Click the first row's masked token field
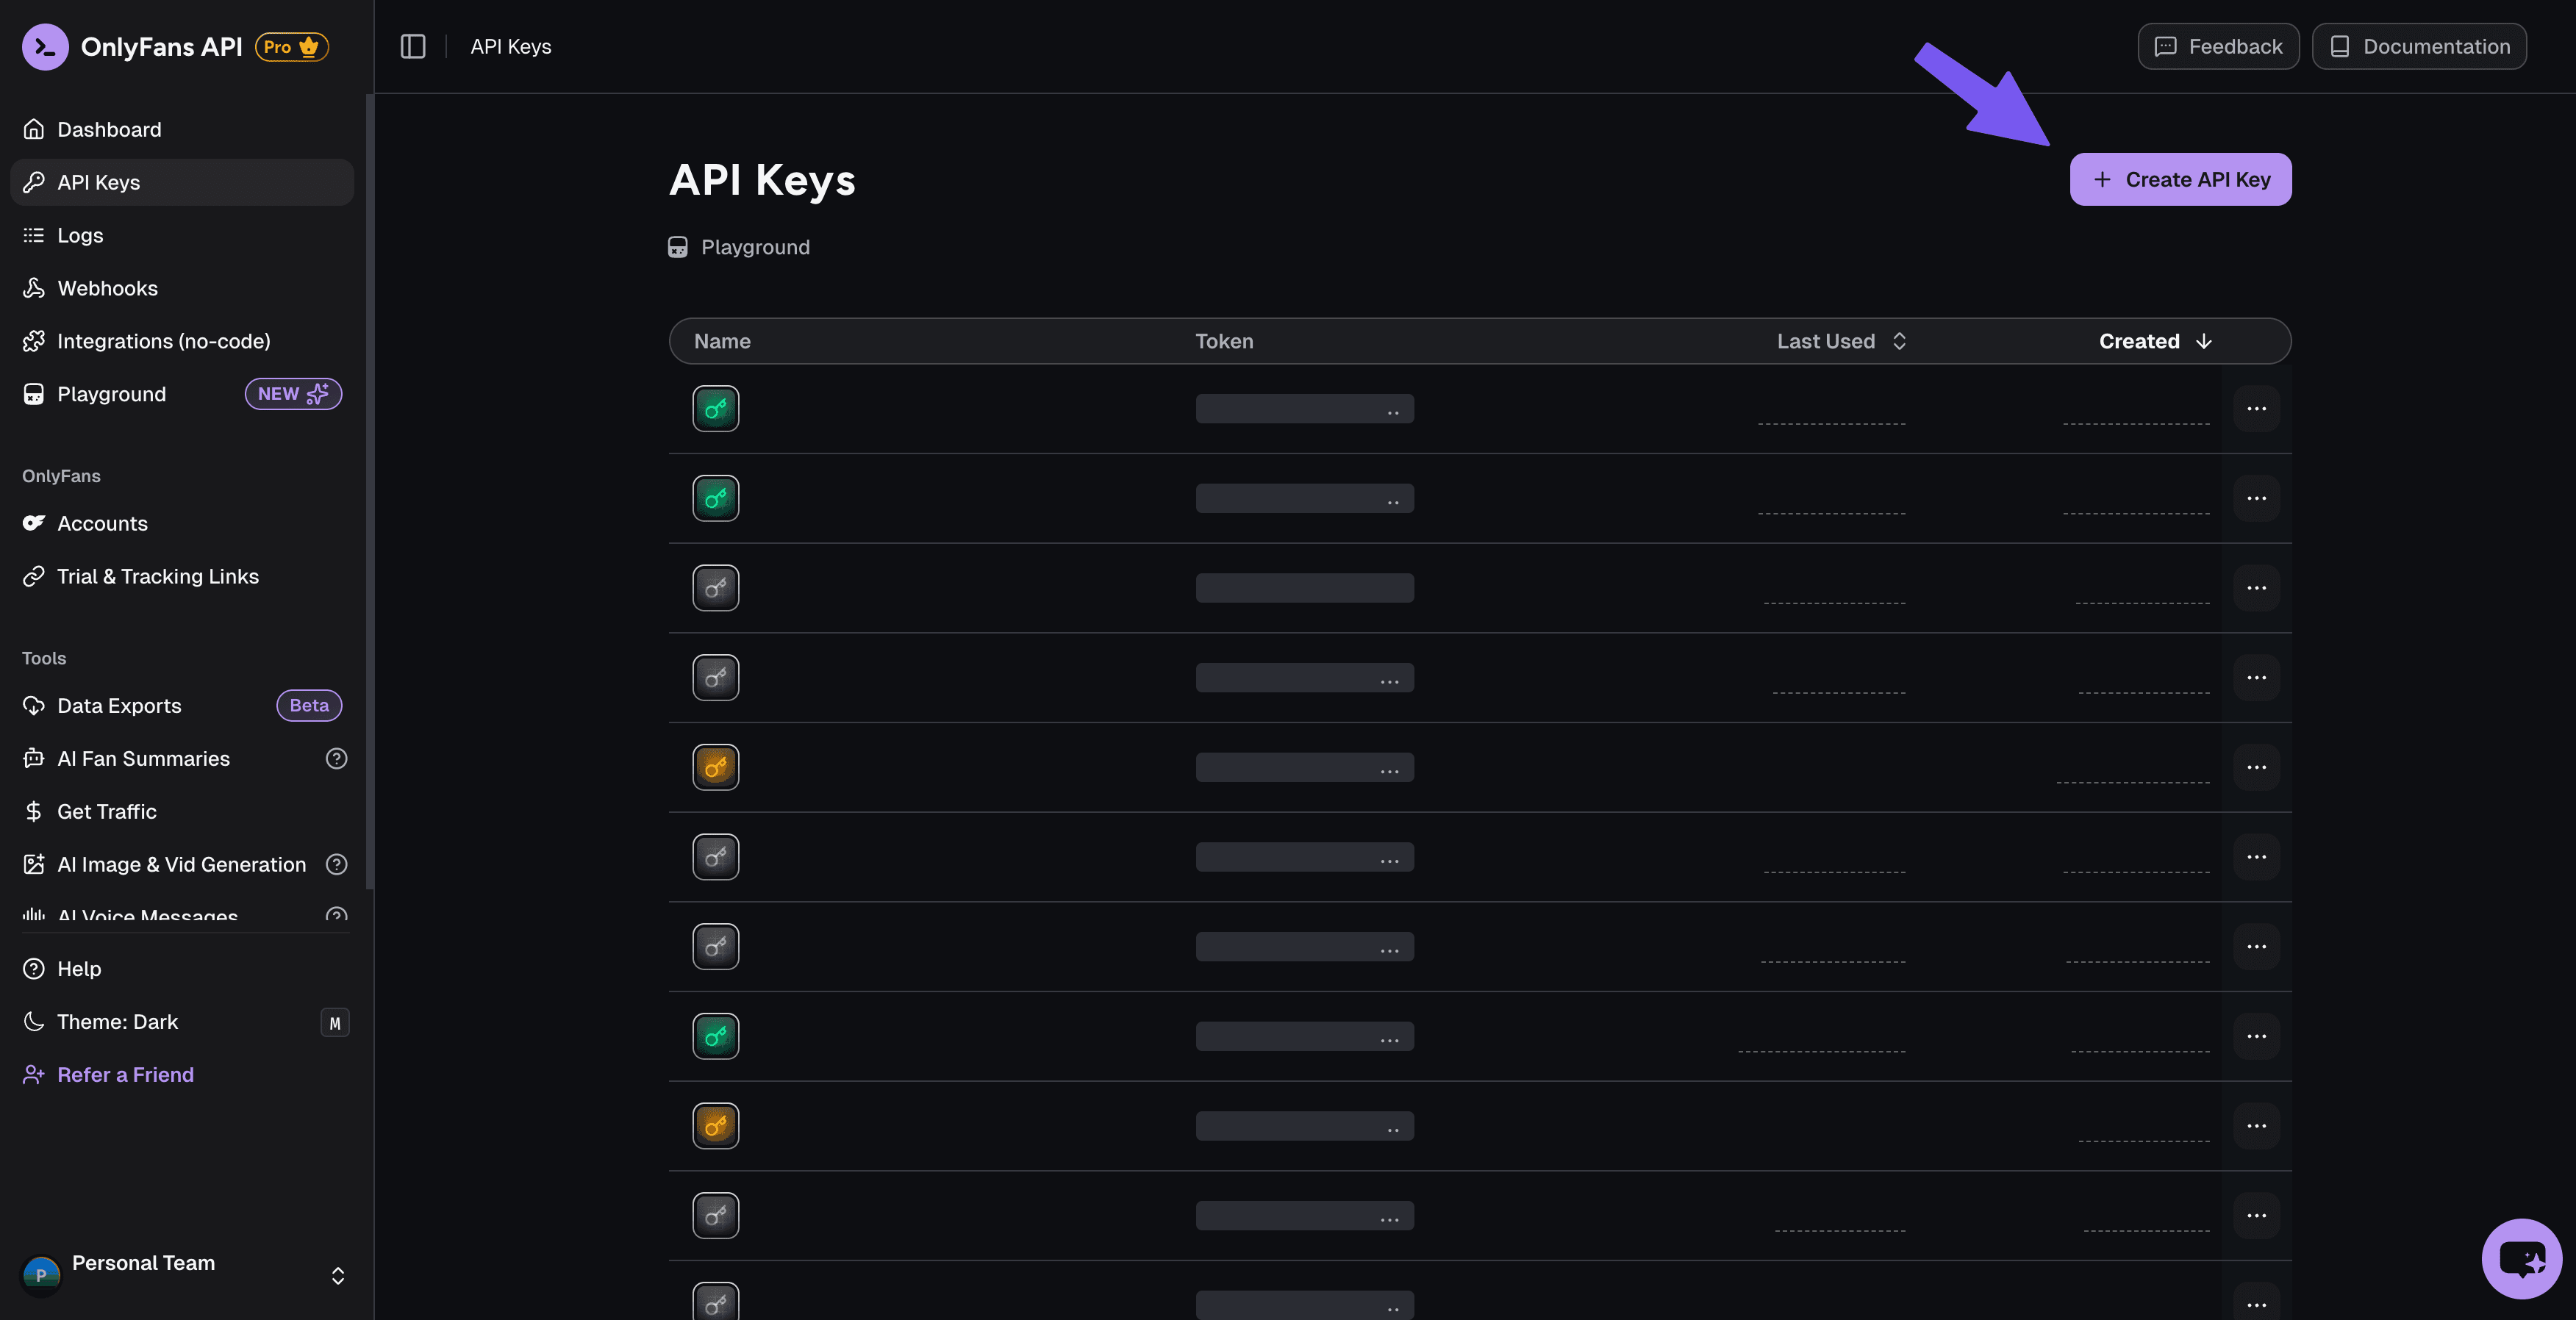 pyautogui.click(x=1304, y=408)
